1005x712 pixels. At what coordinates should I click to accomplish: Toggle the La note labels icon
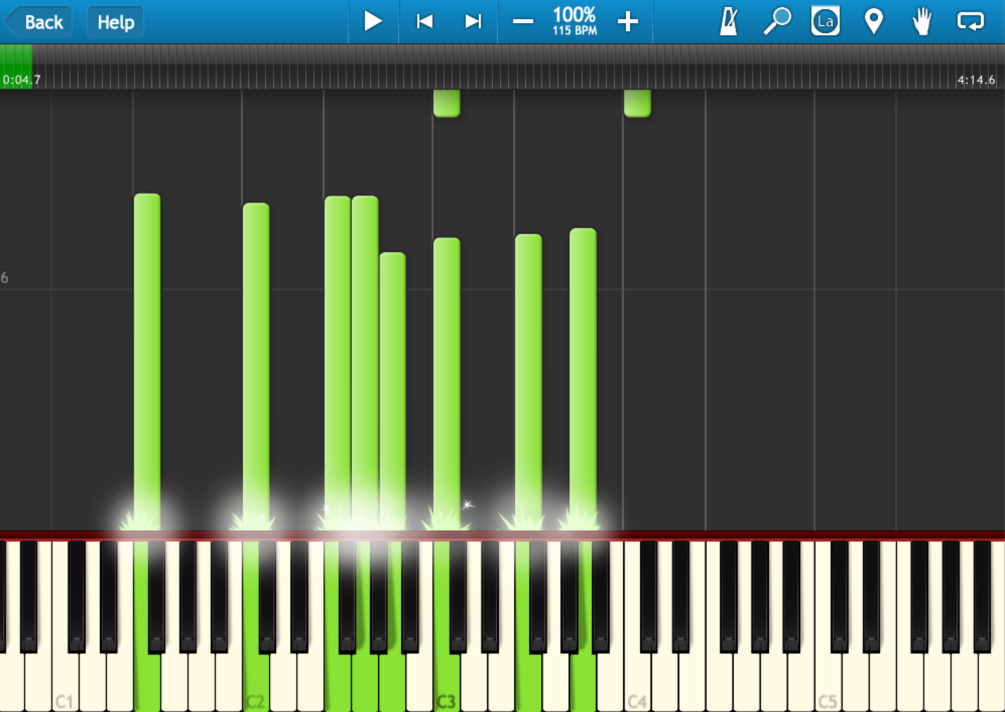point(825,21)
